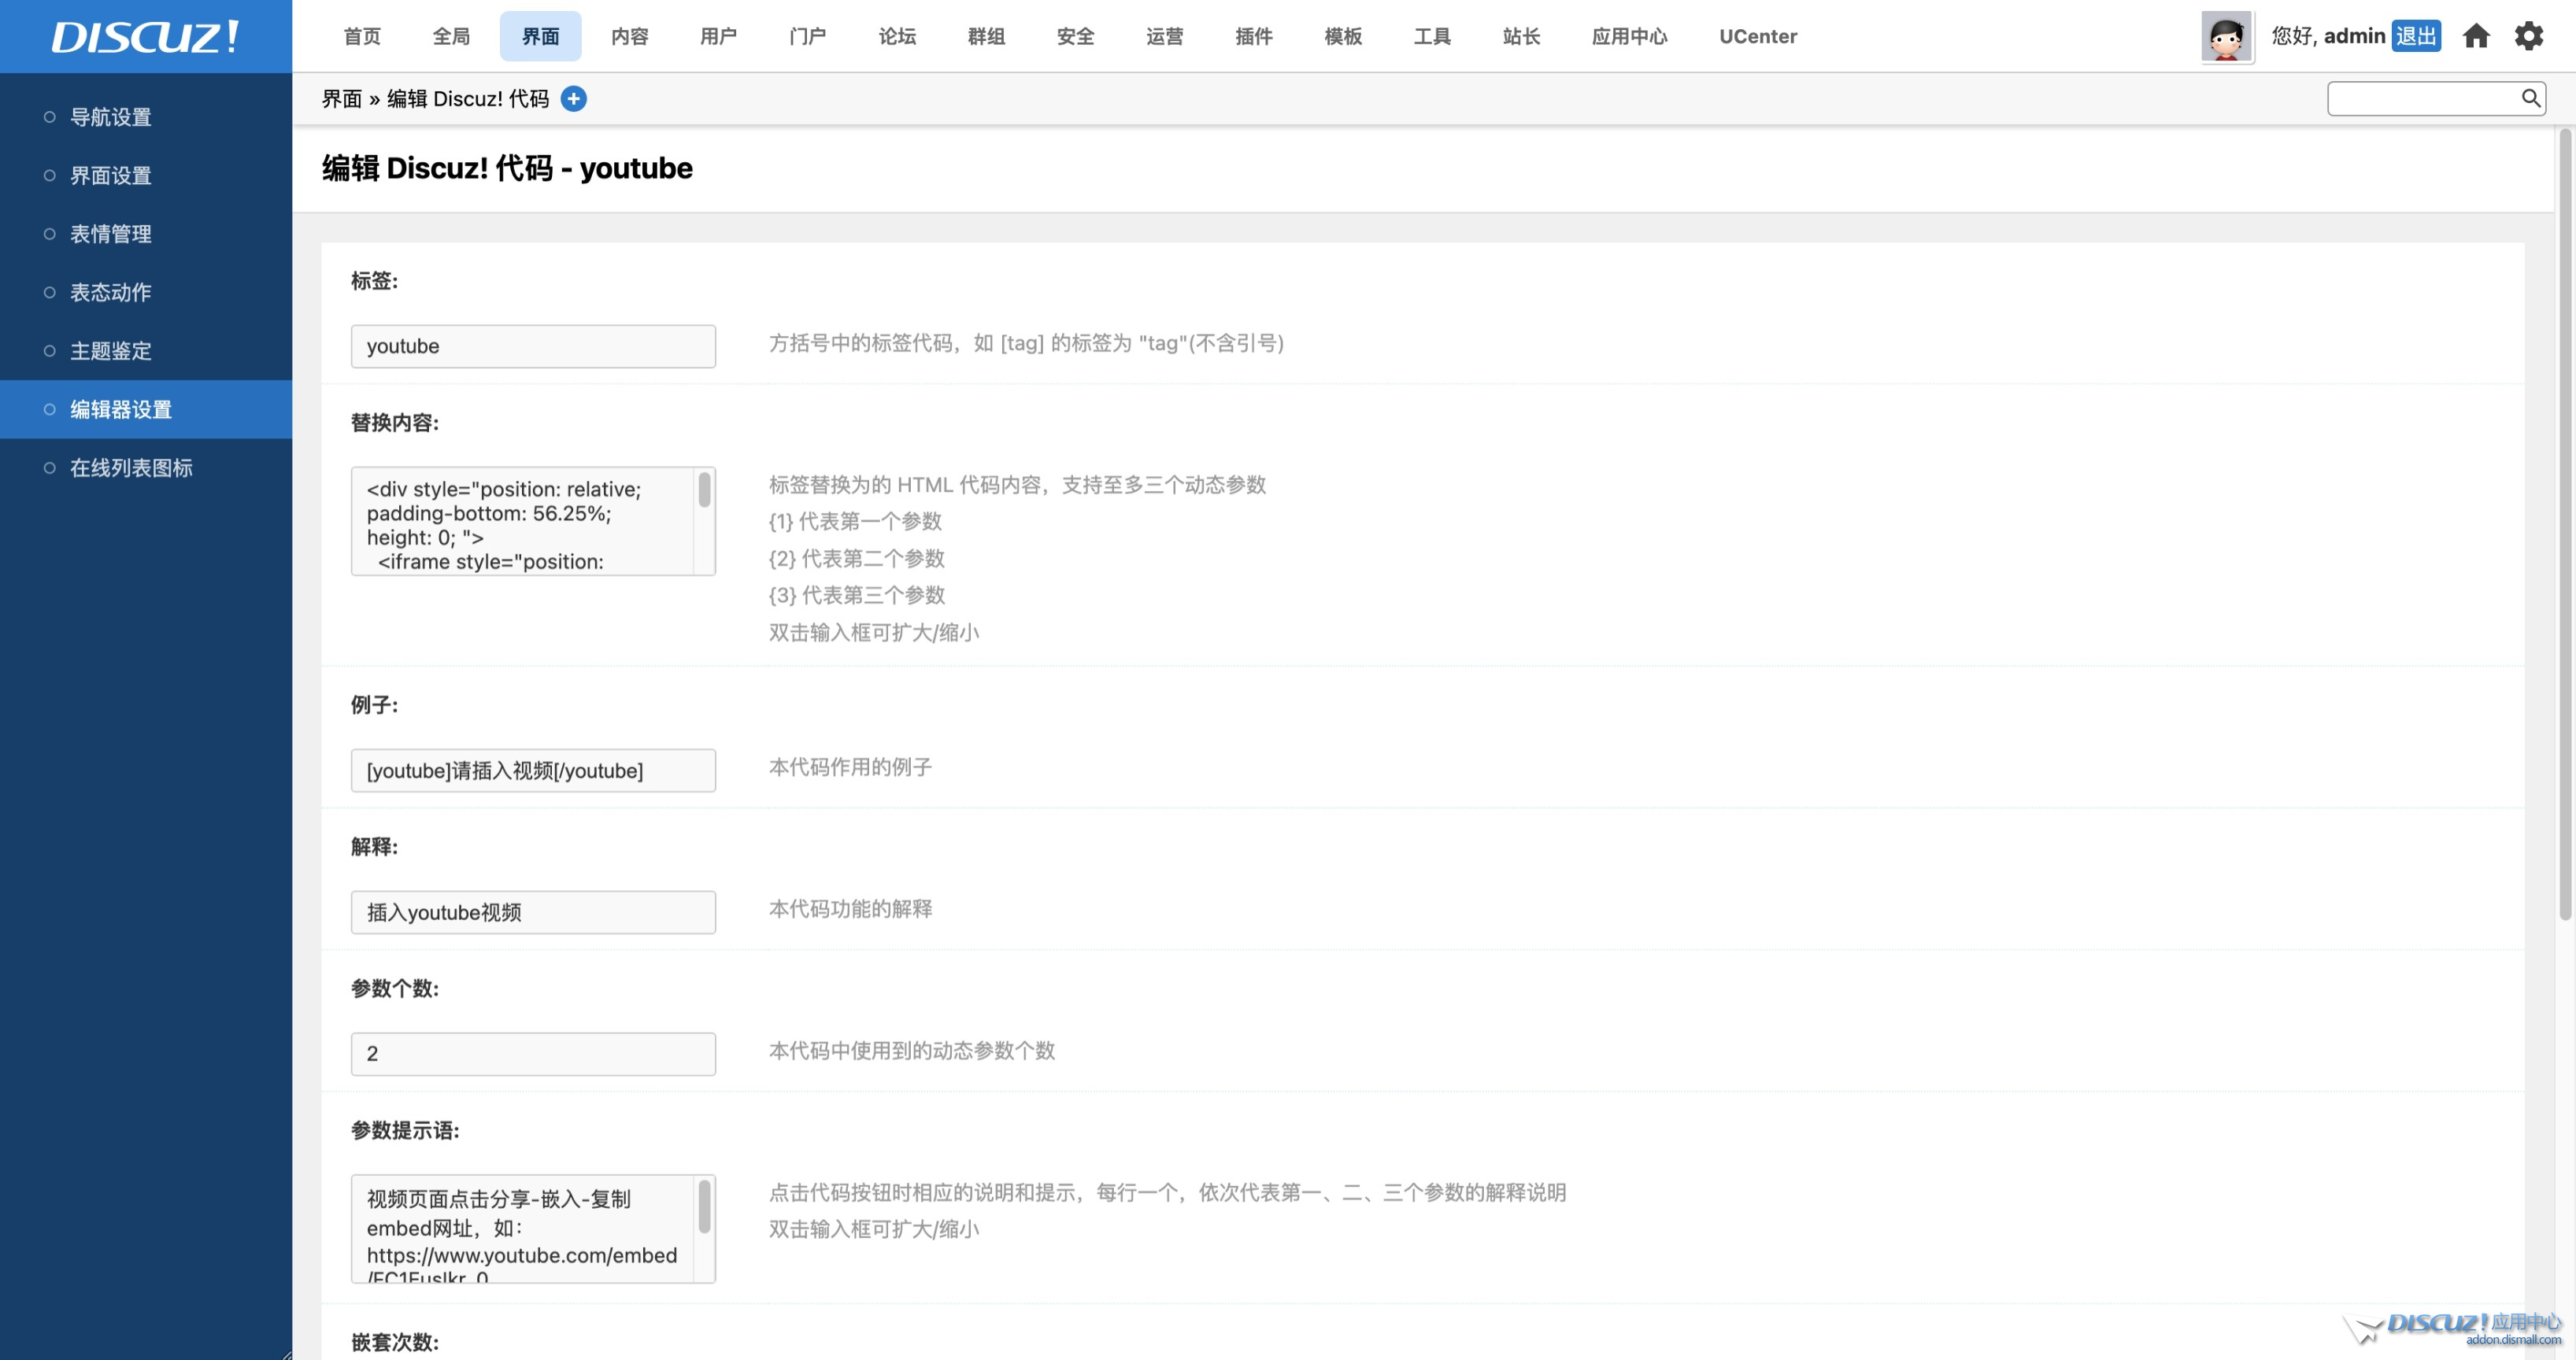Go to 在线列表图标 sidebar entry
Image resolution: width=2576 pixels, height=1360 pixels.
click(x=131, y=468)
